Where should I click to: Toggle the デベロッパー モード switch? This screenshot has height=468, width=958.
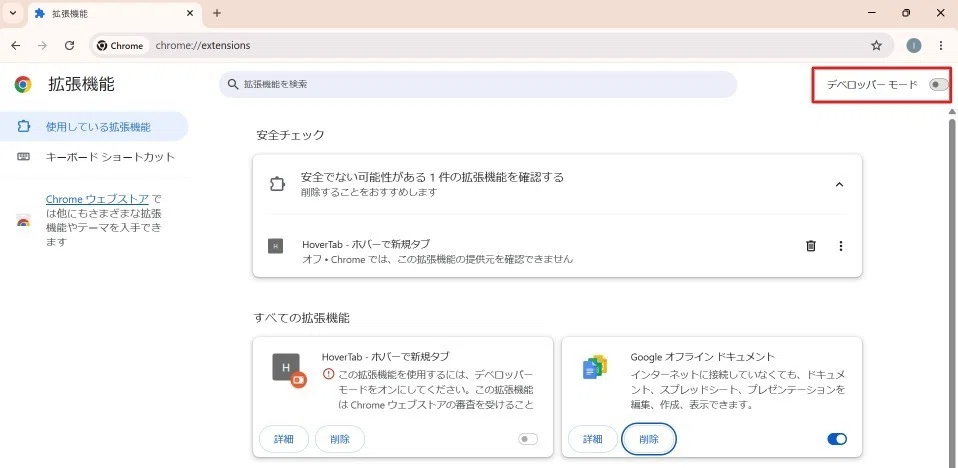[938, 85]
